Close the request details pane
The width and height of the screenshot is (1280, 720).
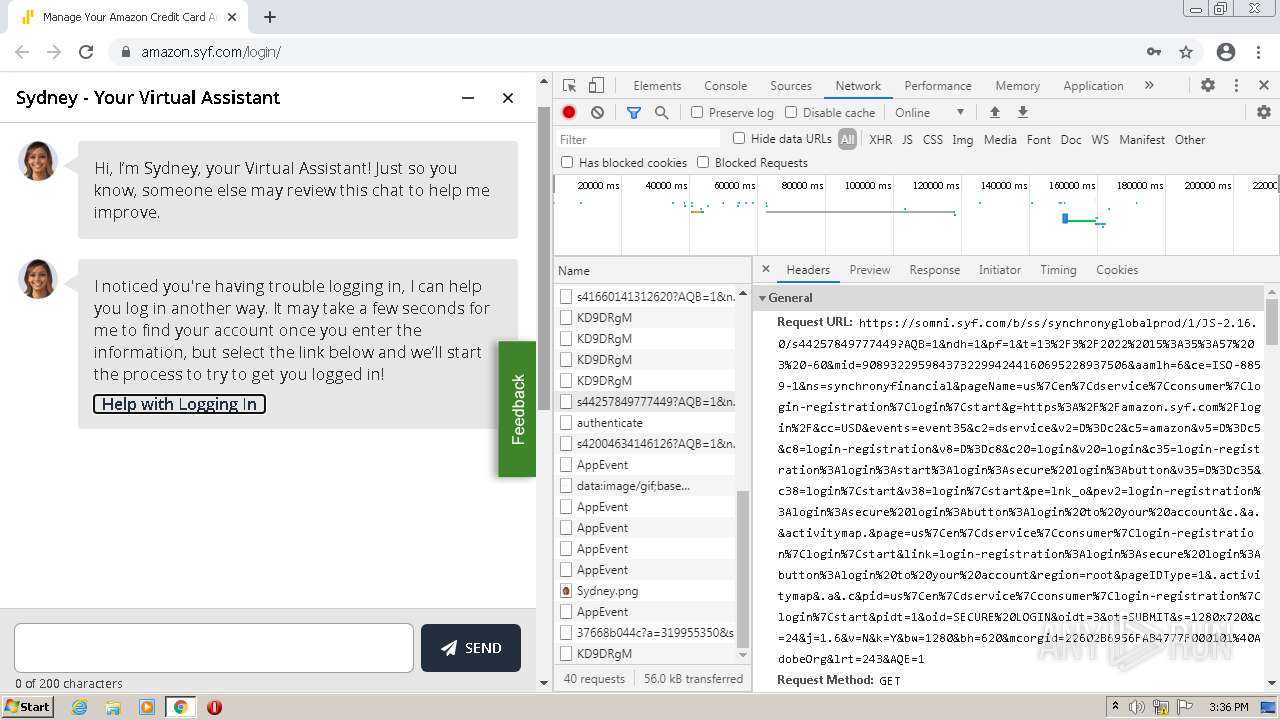point(766,269)
